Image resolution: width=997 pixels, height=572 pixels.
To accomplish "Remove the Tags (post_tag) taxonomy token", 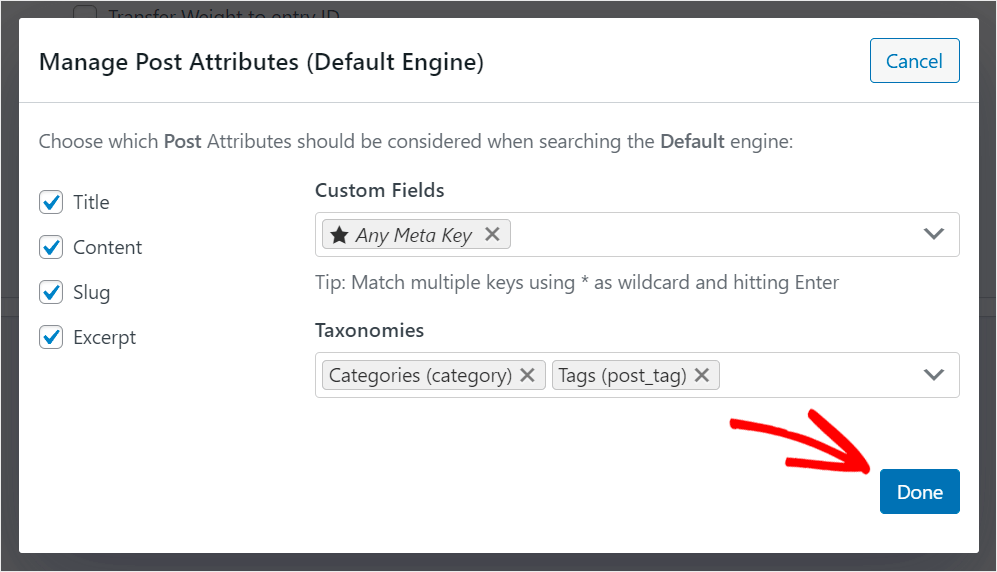I will click(701, 375).
